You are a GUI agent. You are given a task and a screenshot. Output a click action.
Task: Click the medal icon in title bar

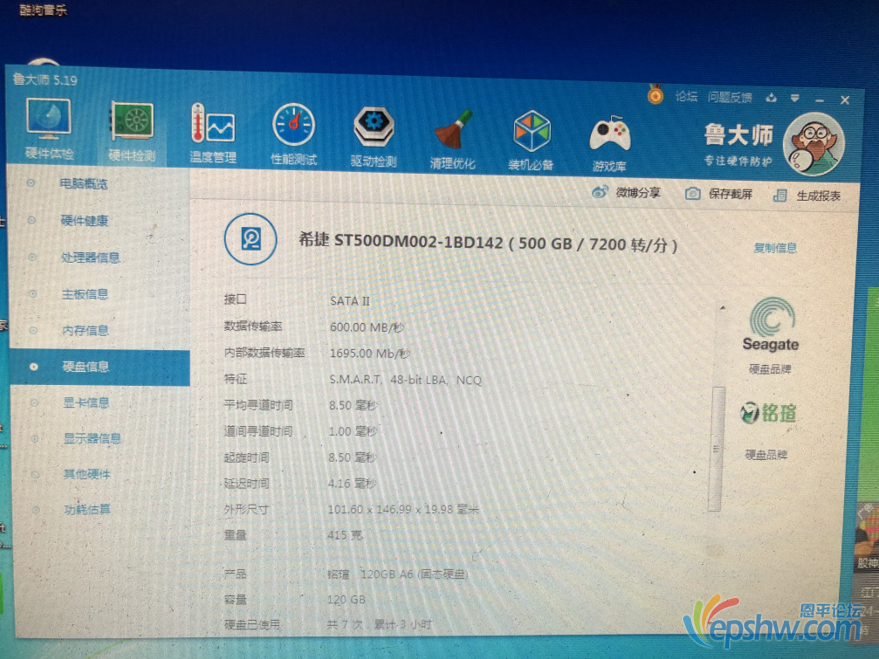[655, 94]
